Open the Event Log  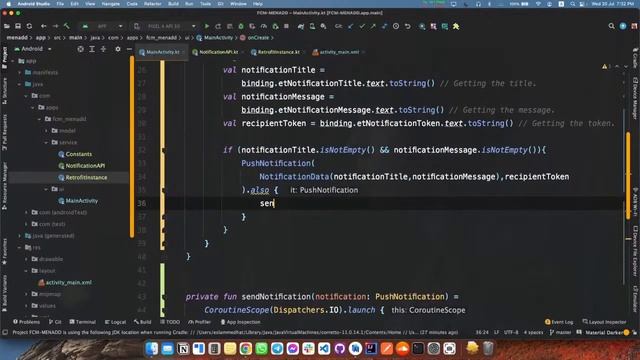559,322
